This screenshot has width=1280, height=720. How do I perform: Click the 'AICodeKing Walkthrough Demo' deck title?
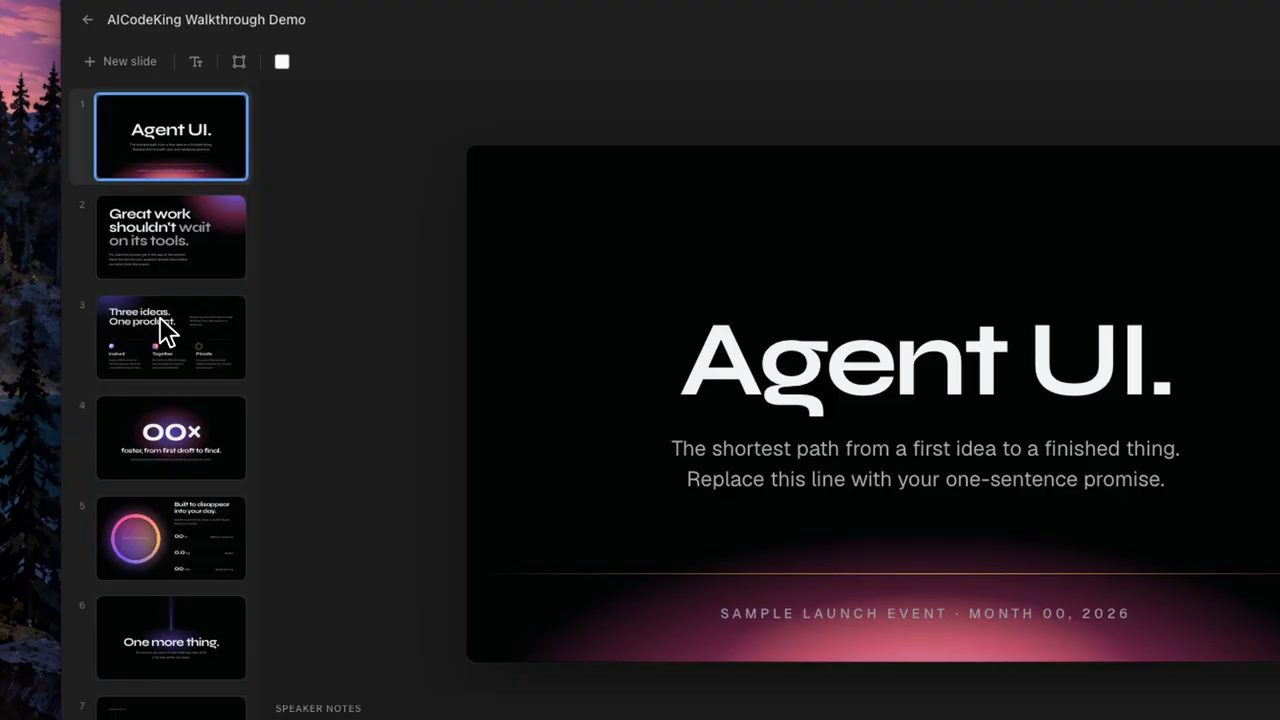(x=206, y=20)
